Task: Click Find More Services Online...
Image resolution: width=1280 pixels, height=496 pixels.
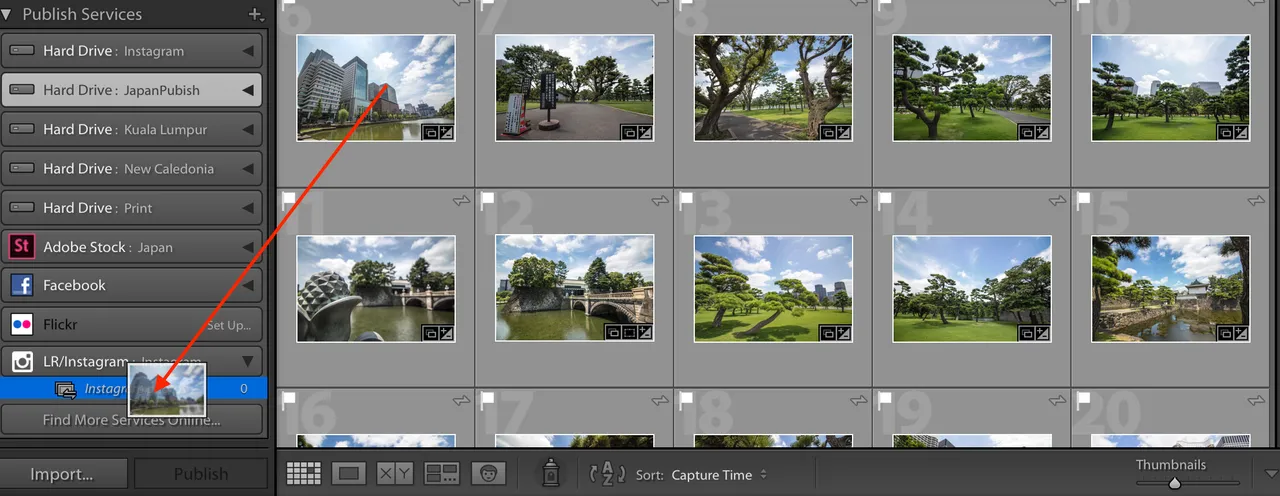Action: 132,420
